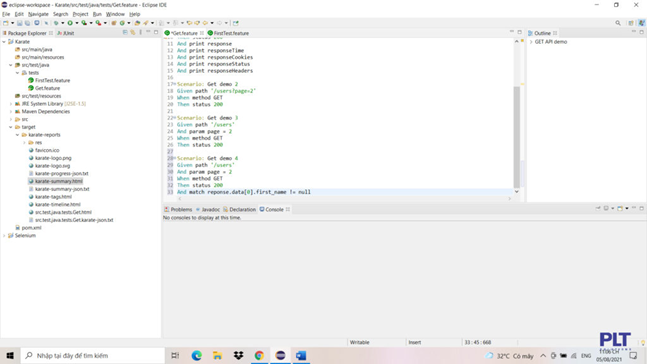Click editor line 33 match statement
Viewport: 647px width, 364px height.
(x=244, y=192)
